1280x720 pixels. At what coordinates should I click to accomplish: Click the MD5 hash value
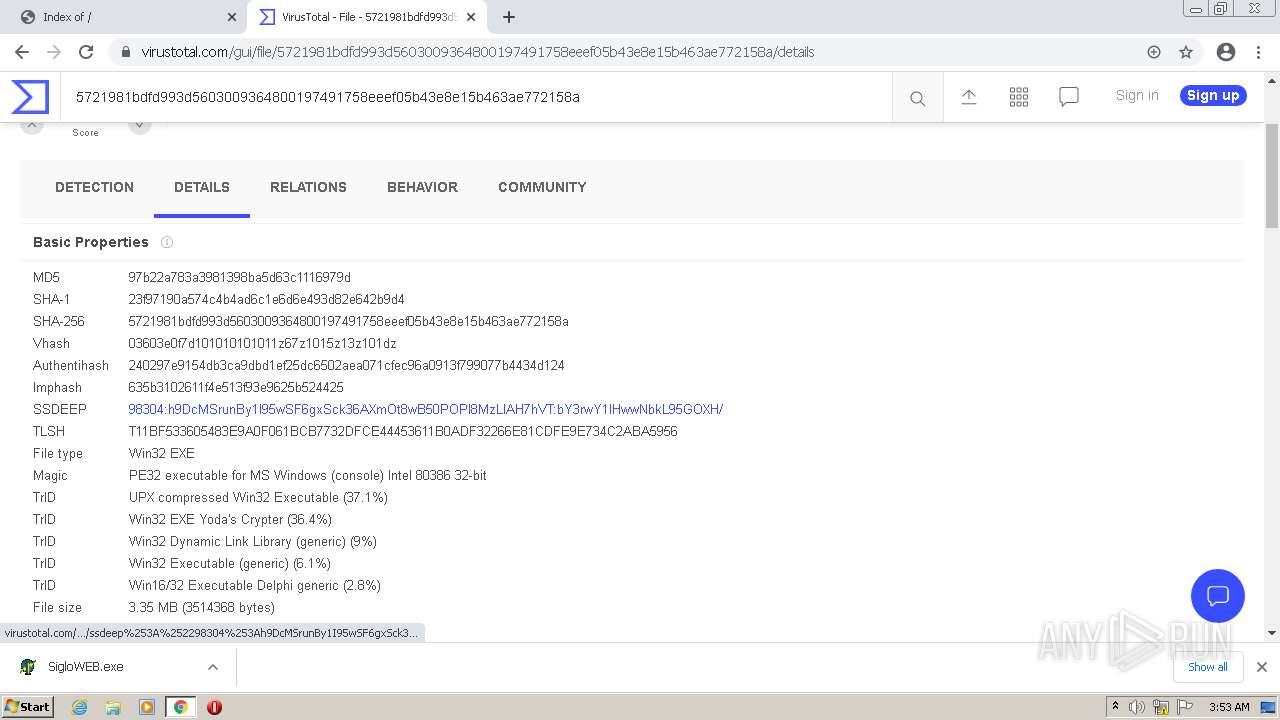239,277
